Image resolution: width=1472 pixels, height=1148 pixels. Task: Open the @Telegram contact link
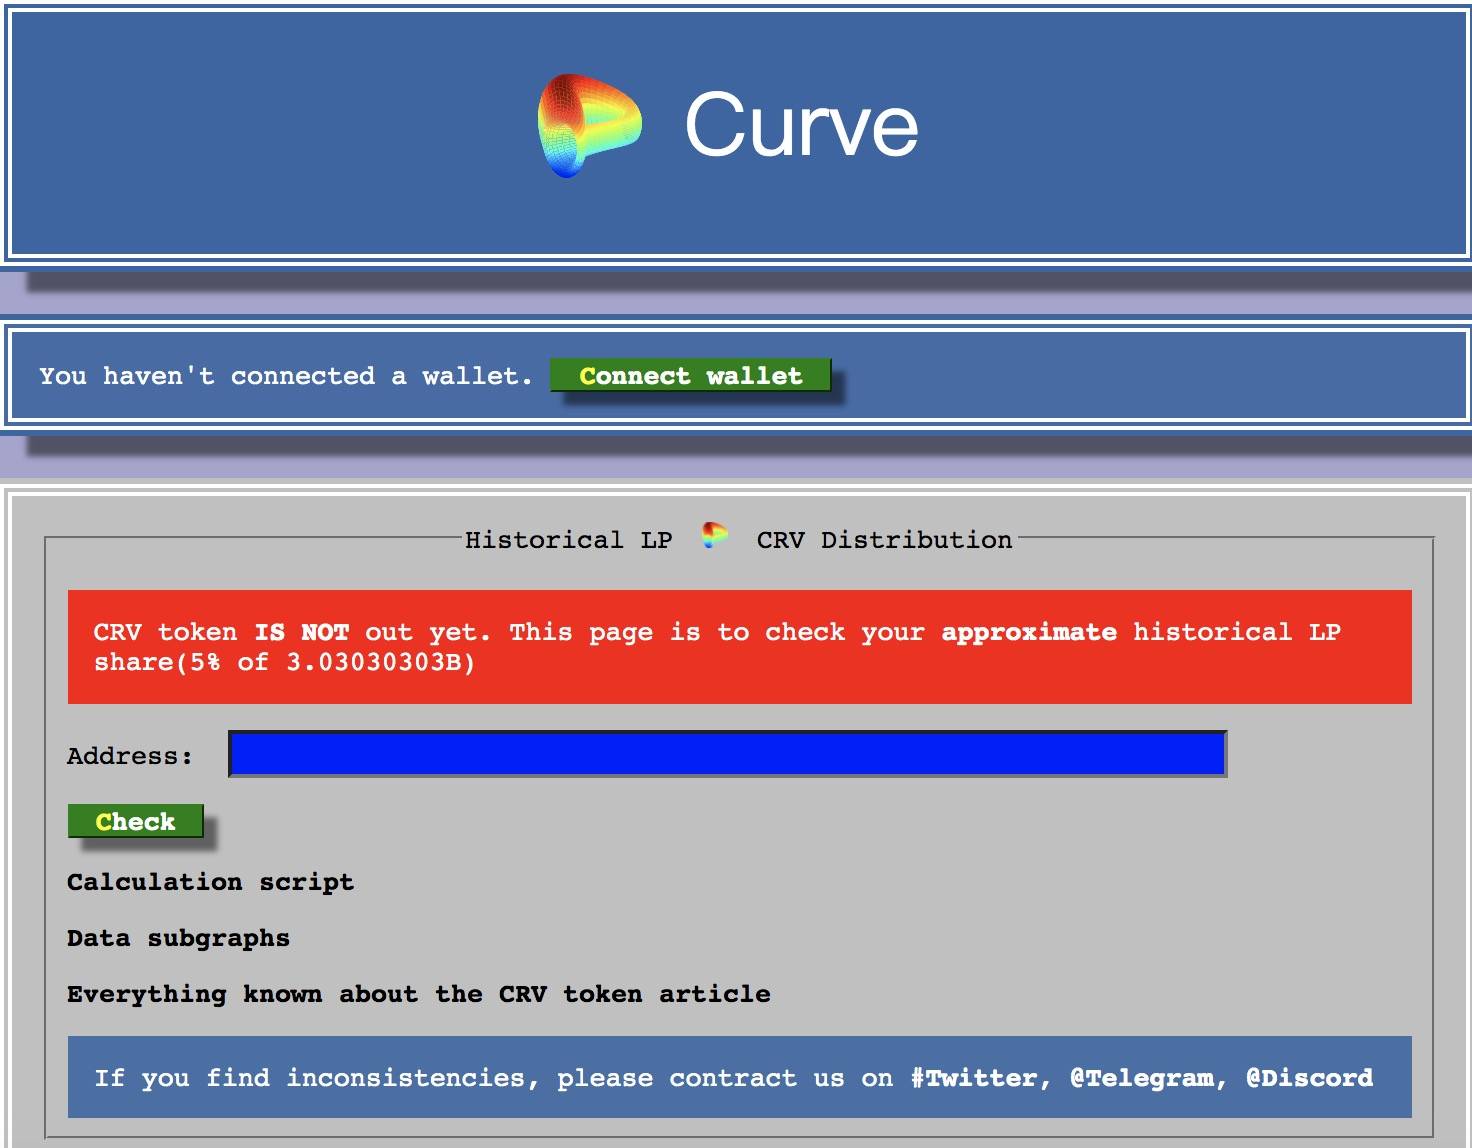1142,1078
